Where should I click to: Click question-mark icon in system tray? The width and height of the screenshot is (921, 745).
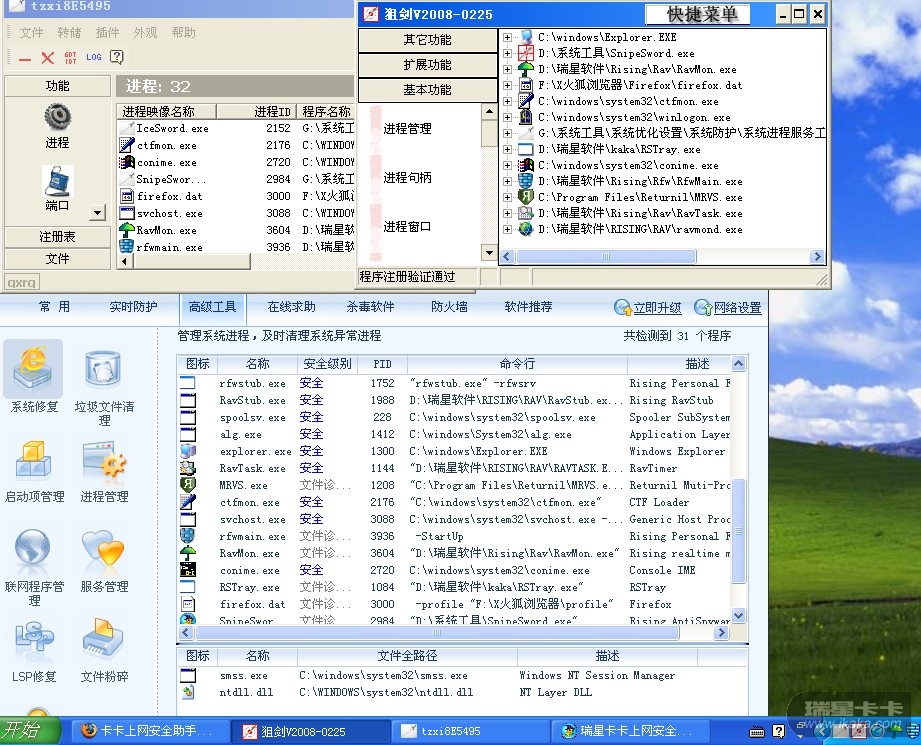tap(778, 731)
